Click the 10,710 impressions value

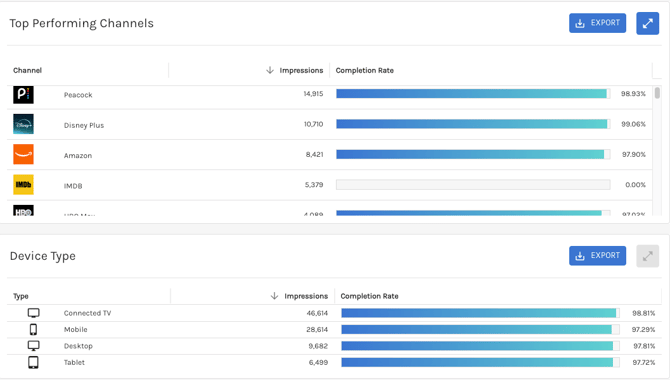click(x=313, y=124)
